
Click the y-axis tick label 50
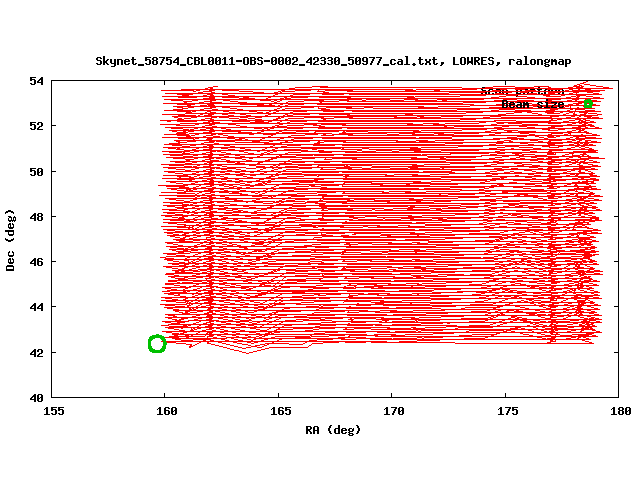click(x=36, y=172)
